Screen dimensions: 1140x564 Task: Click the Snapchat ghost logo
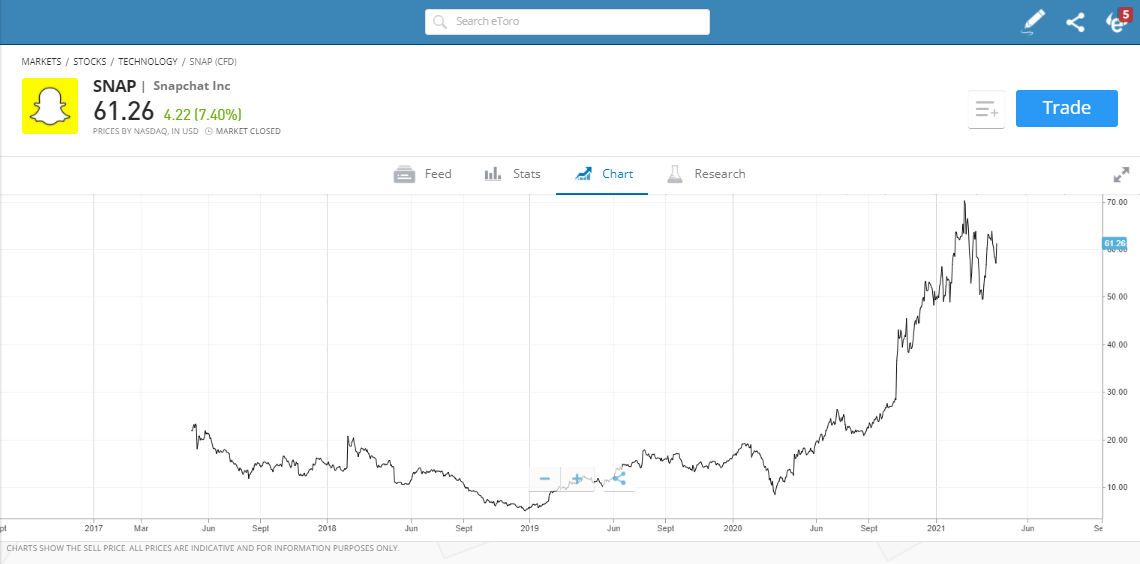(x=49, y=106)
